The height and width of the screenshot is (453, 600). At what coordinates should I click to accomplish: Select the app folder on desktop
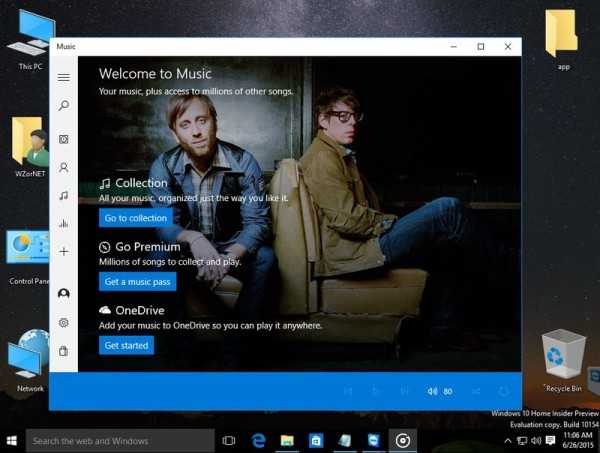coord(562,40)
